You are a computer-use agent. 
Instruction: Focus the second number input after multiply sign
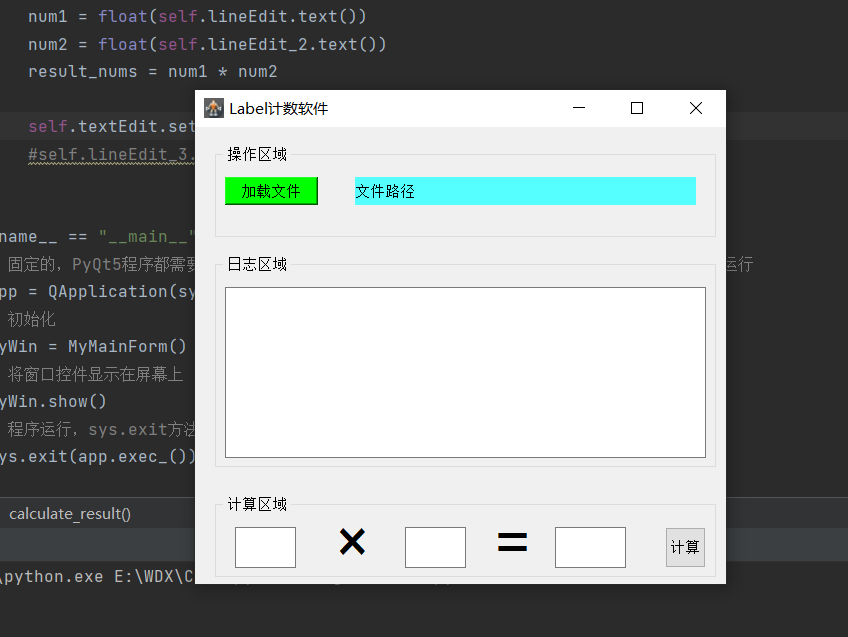tap(435, 547)
